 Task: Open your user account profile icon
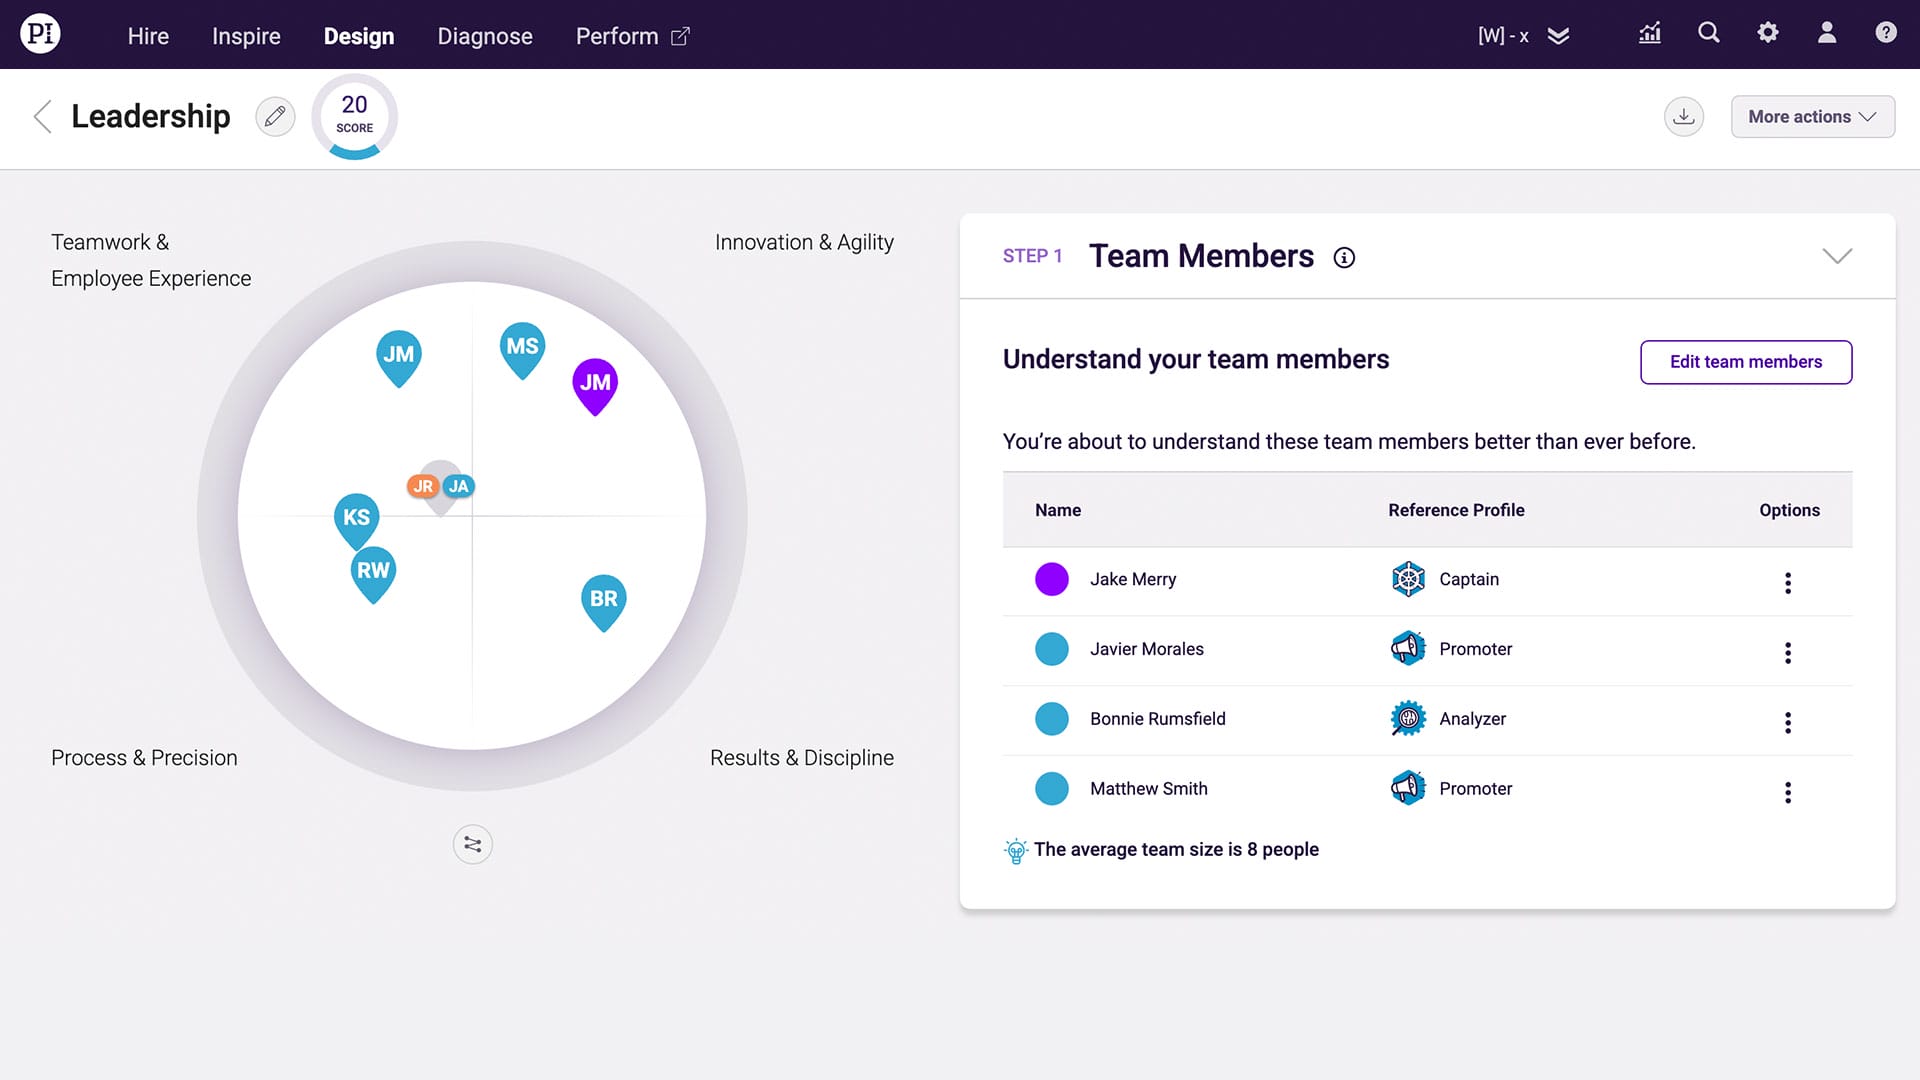click(1826, 33)
